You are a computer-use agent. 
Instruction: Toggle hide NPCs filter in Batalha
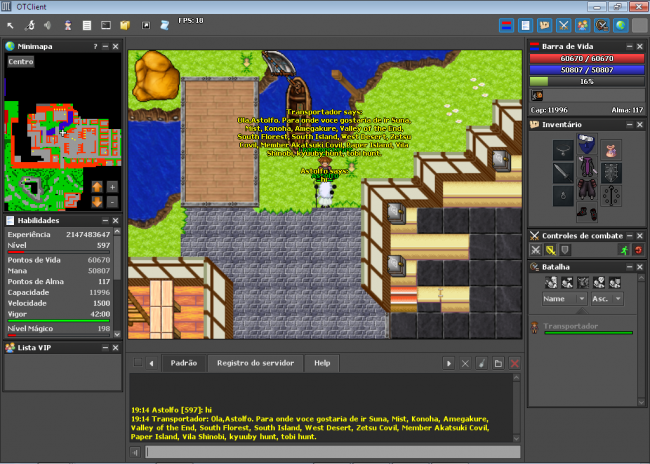(567, 283)
